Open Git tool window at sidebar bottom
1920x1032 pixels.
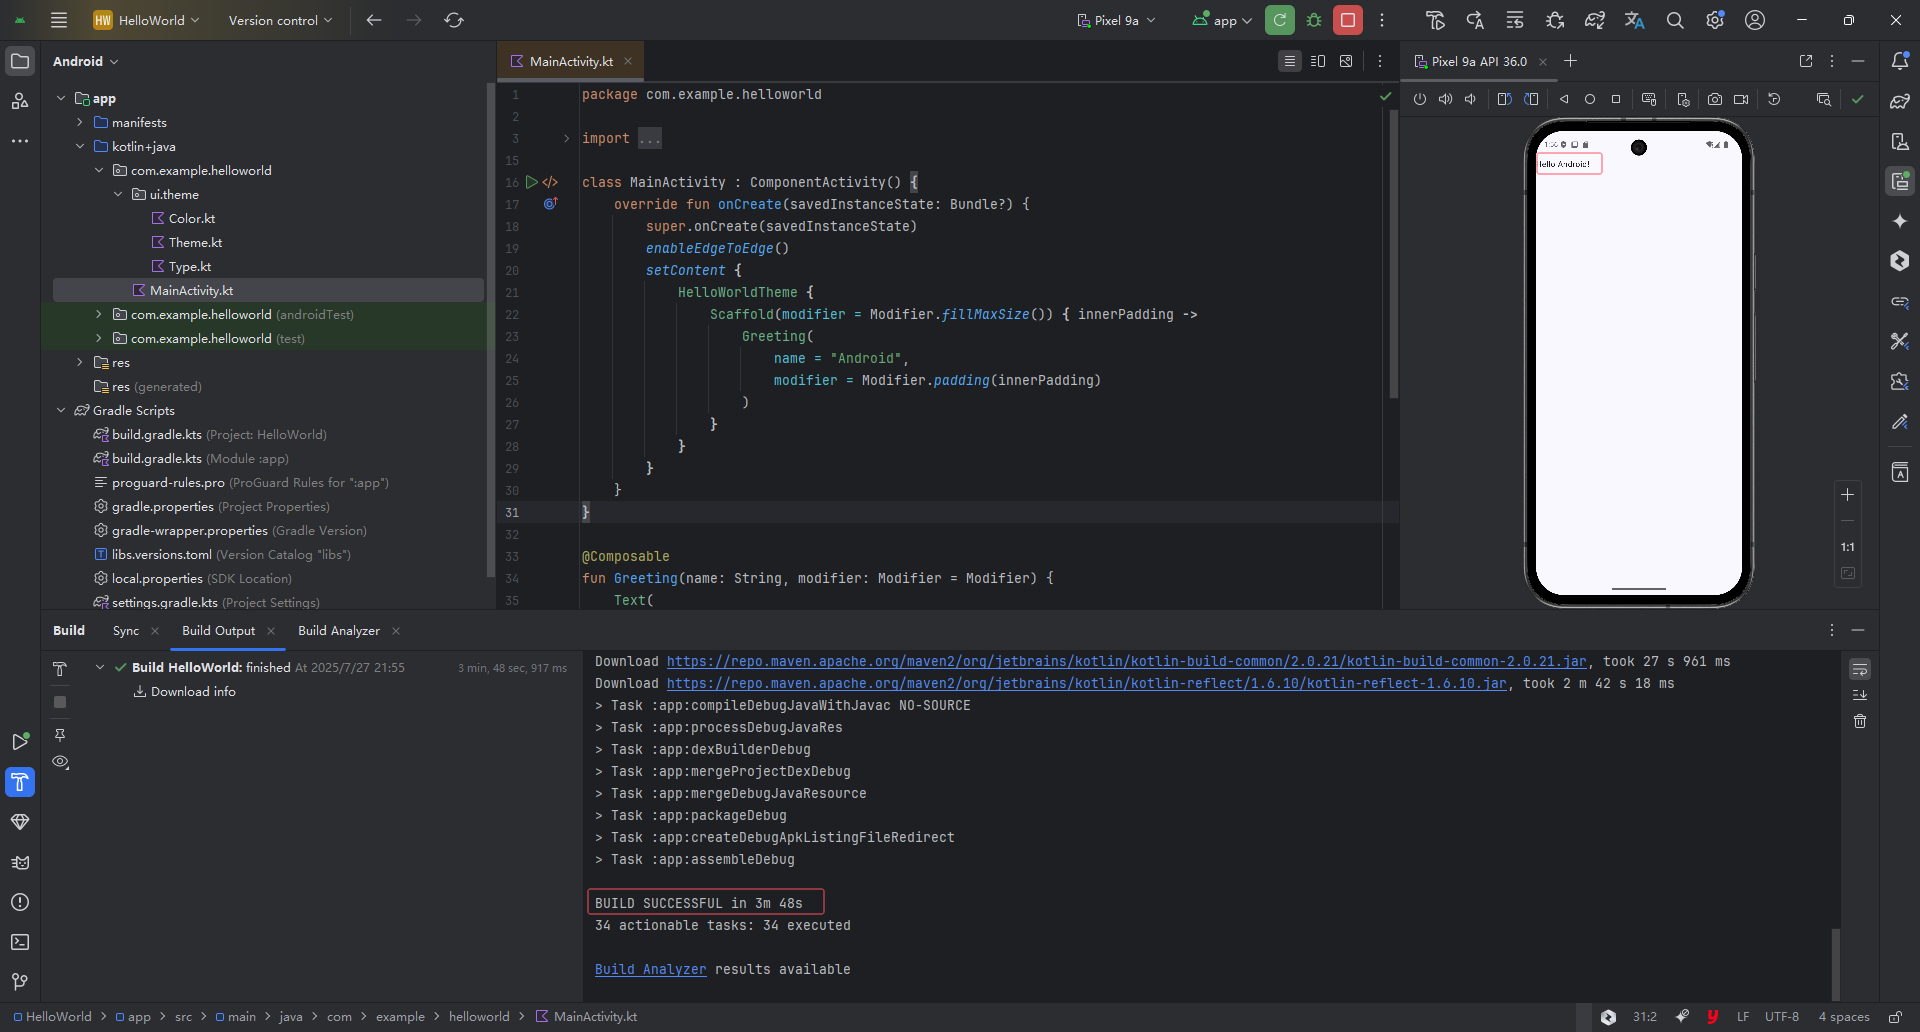coord(20,982)
